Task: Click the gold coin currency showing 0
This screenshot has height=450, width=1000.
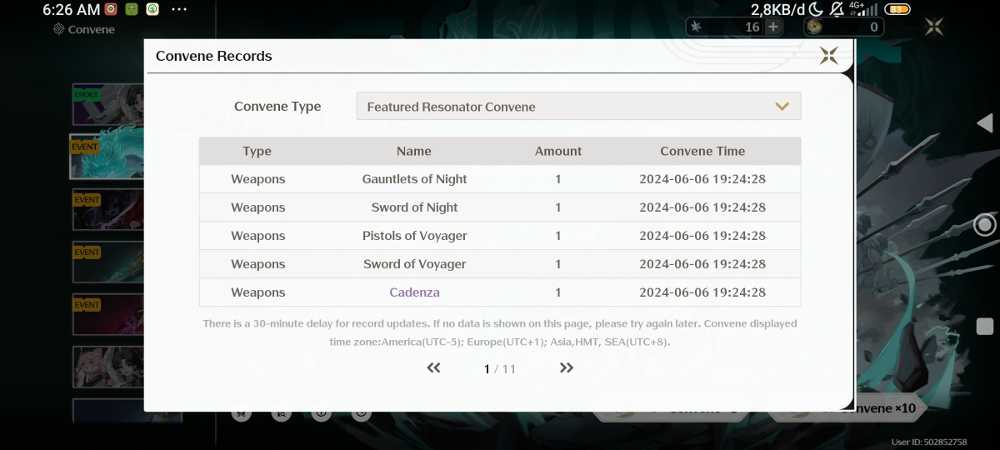Action: (843, 27)
